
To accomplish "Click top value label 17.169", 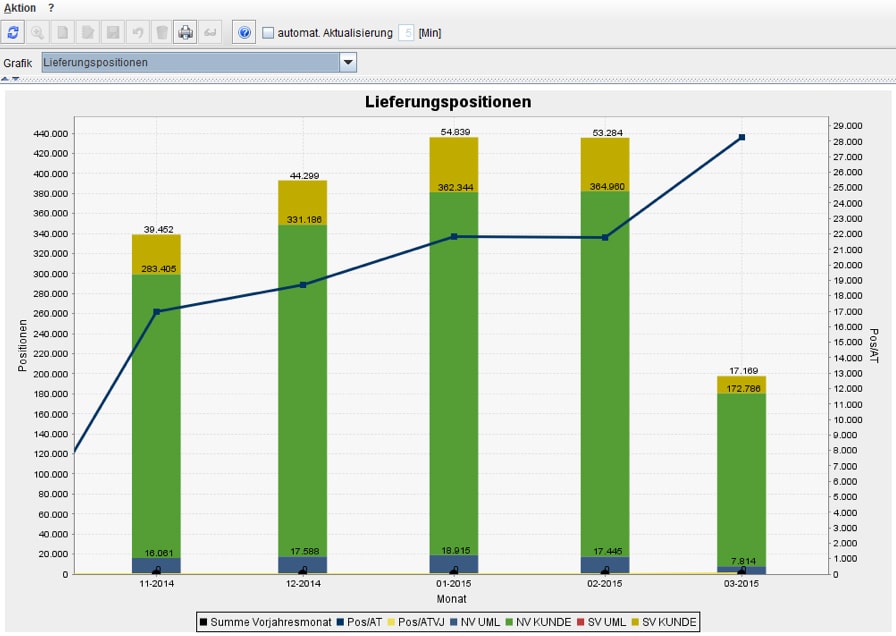I will (743, 371).
